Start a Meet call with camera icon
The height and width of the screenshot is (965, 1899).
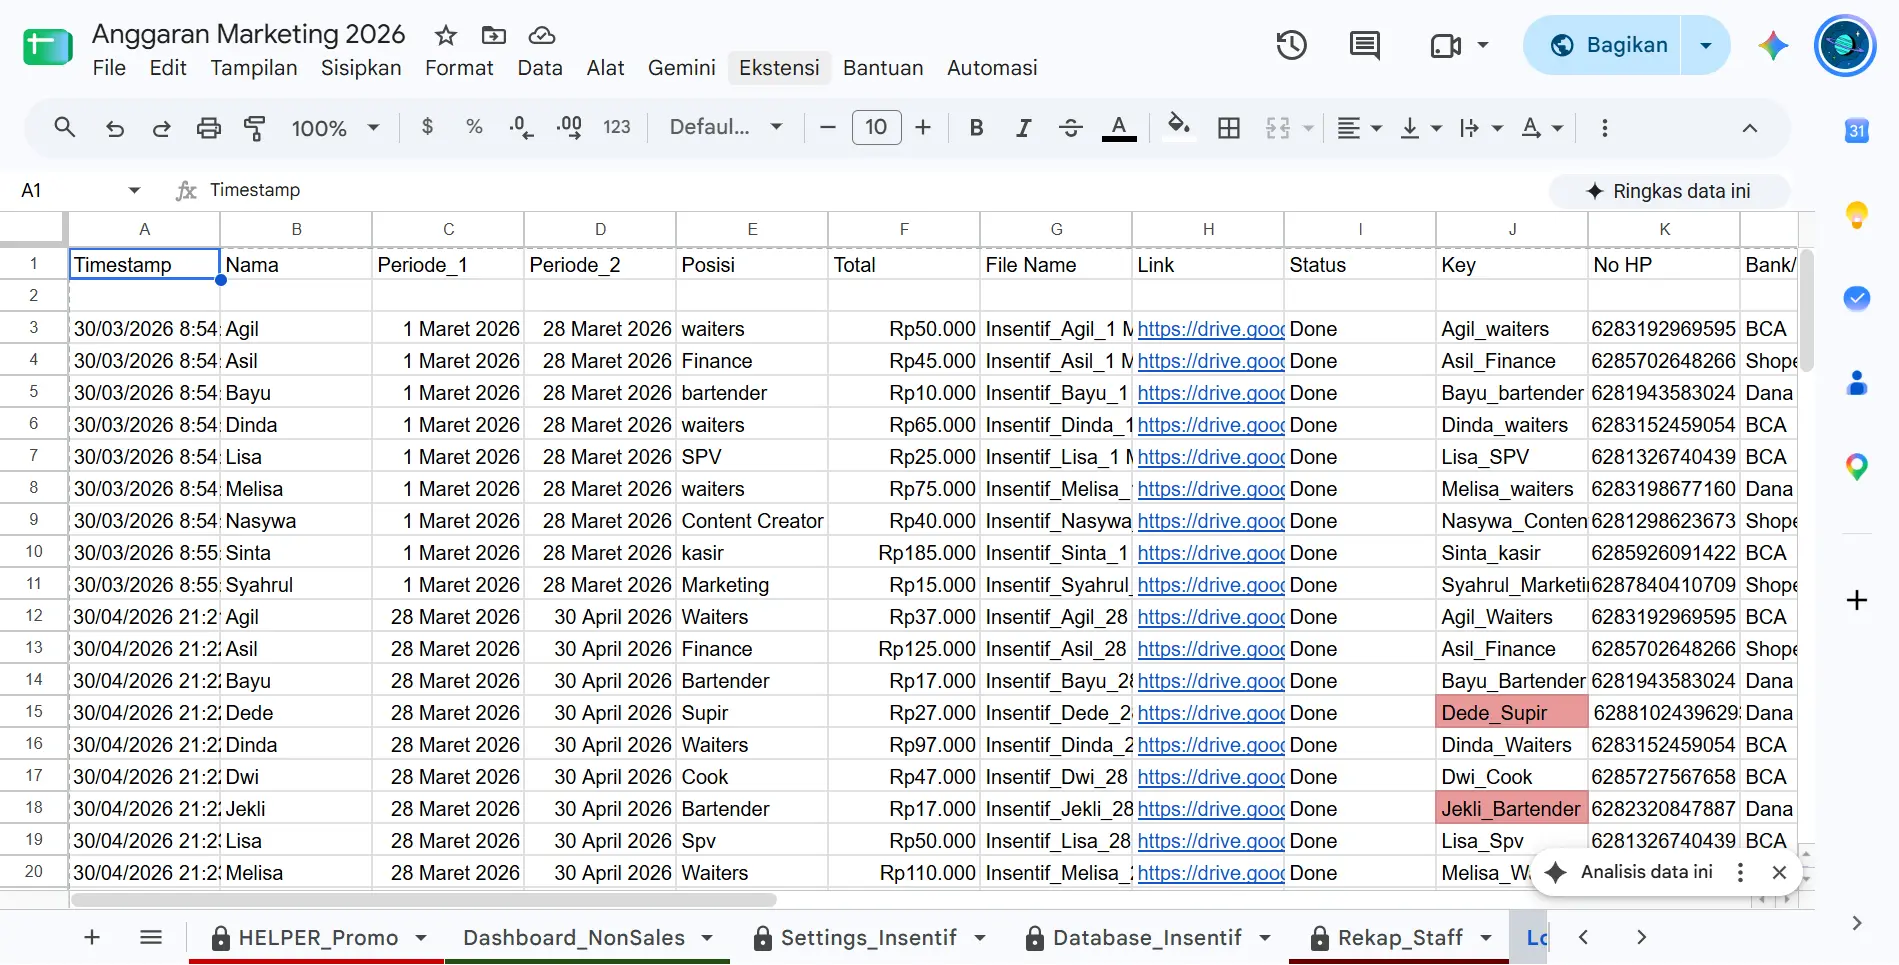coord(1446,46)
